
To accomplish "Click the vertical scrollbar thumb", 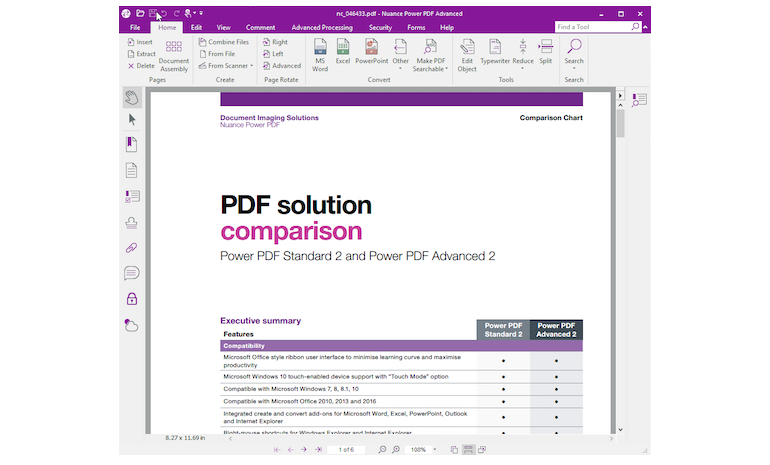I will (620, 123).
